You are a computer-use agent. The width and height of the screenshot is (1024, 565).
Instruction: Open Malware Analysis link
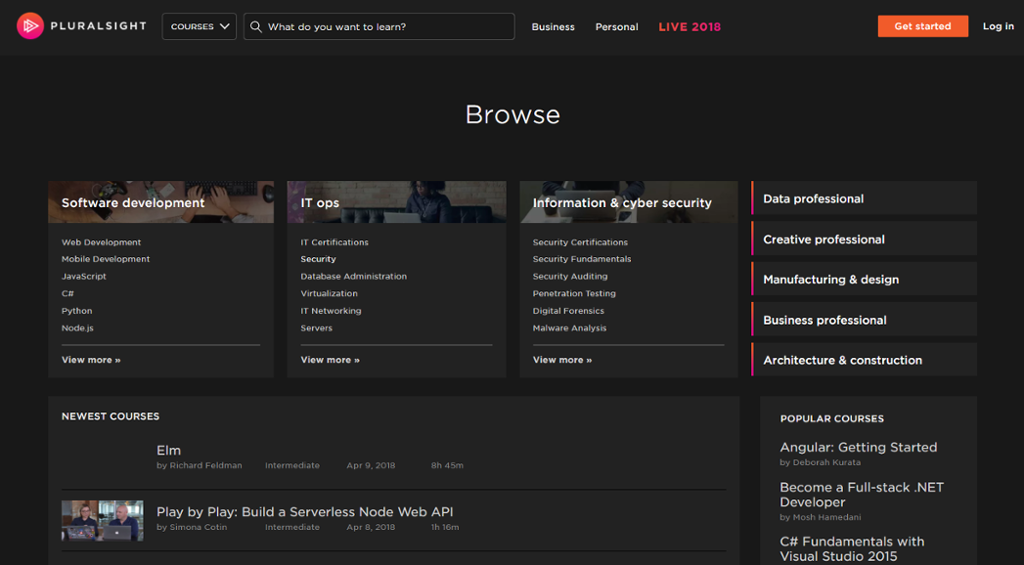click(x=569, y=328)
